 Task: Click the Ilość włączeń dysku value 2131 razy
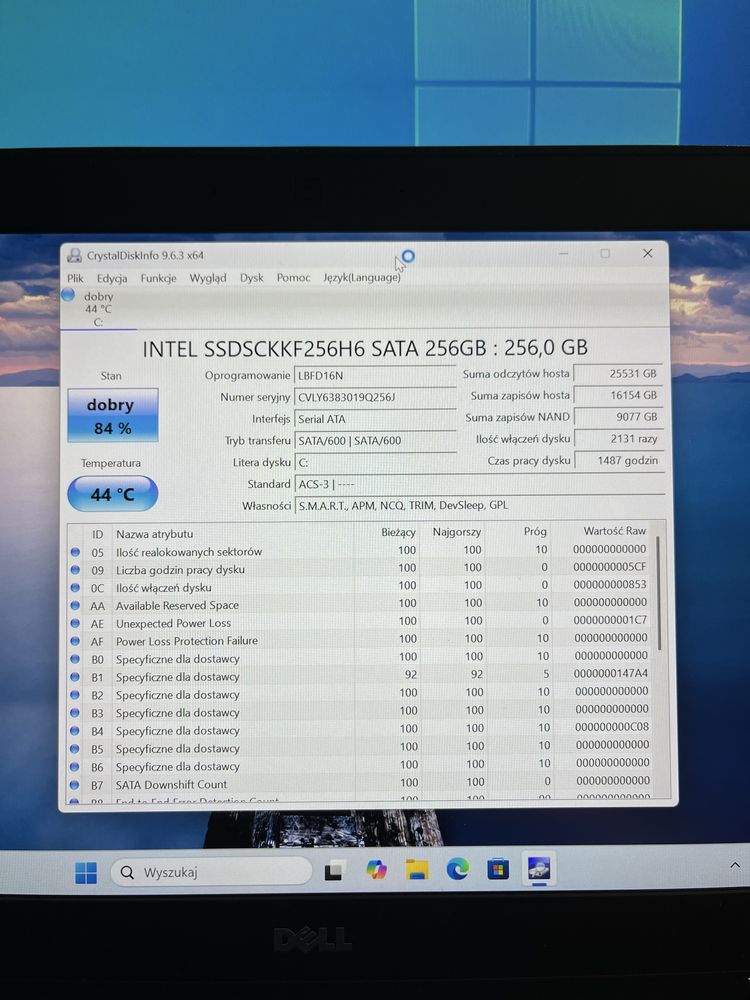click(x=618, y=439)
